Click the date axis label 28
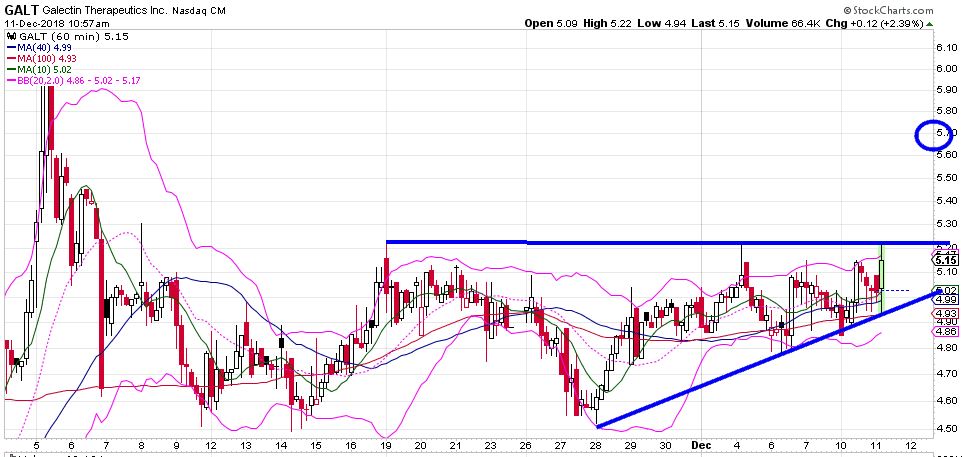 point(597,445)
